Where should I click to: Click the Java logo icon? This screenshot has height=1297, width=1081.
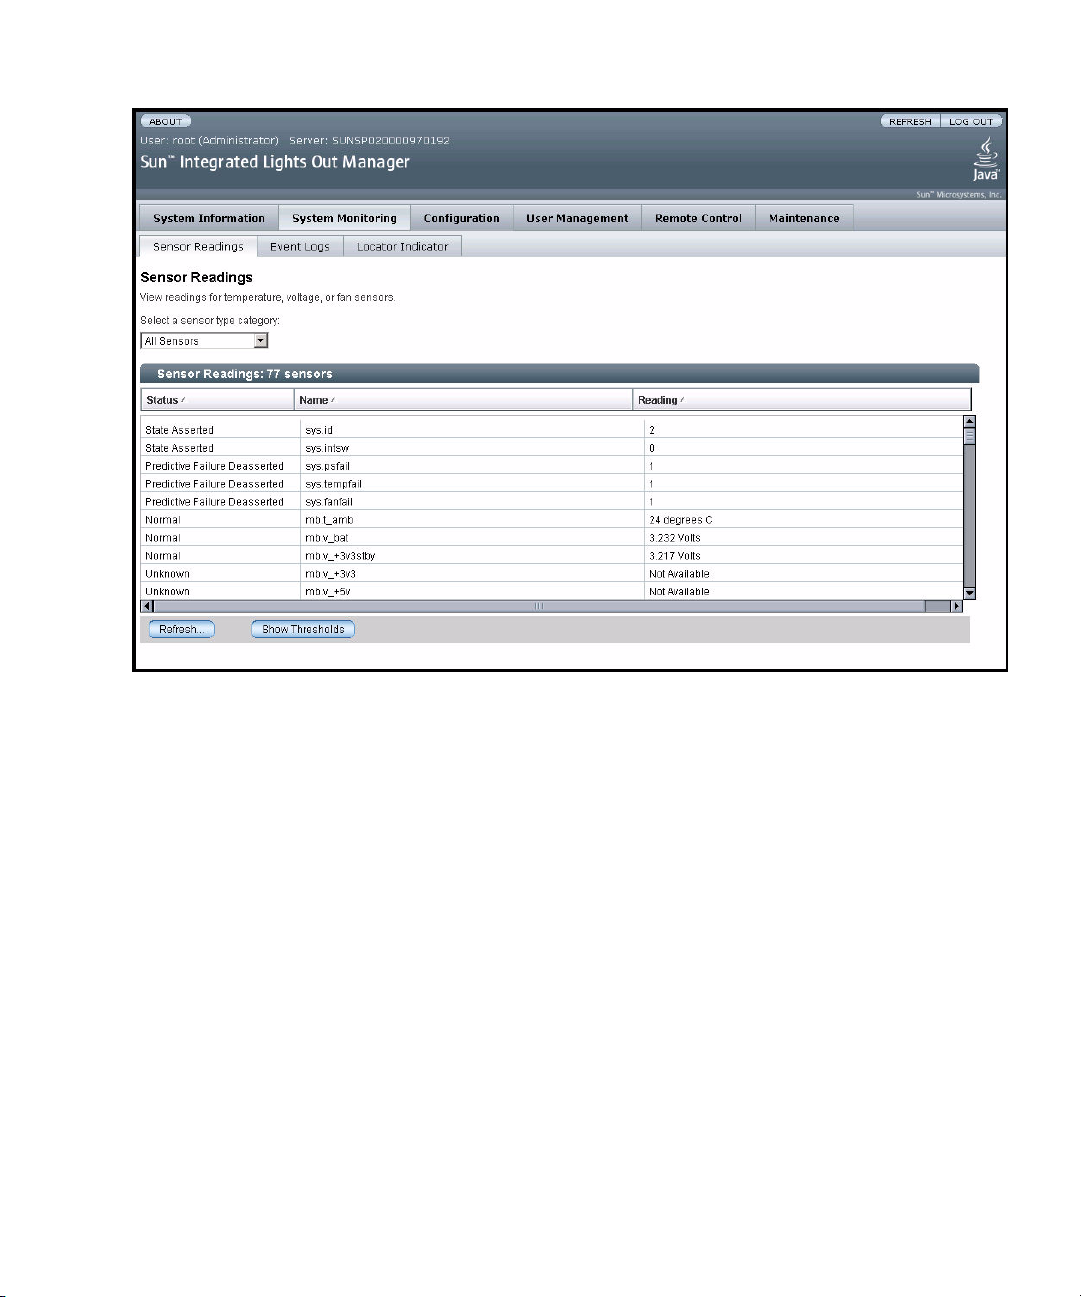(x=986, y=160)
